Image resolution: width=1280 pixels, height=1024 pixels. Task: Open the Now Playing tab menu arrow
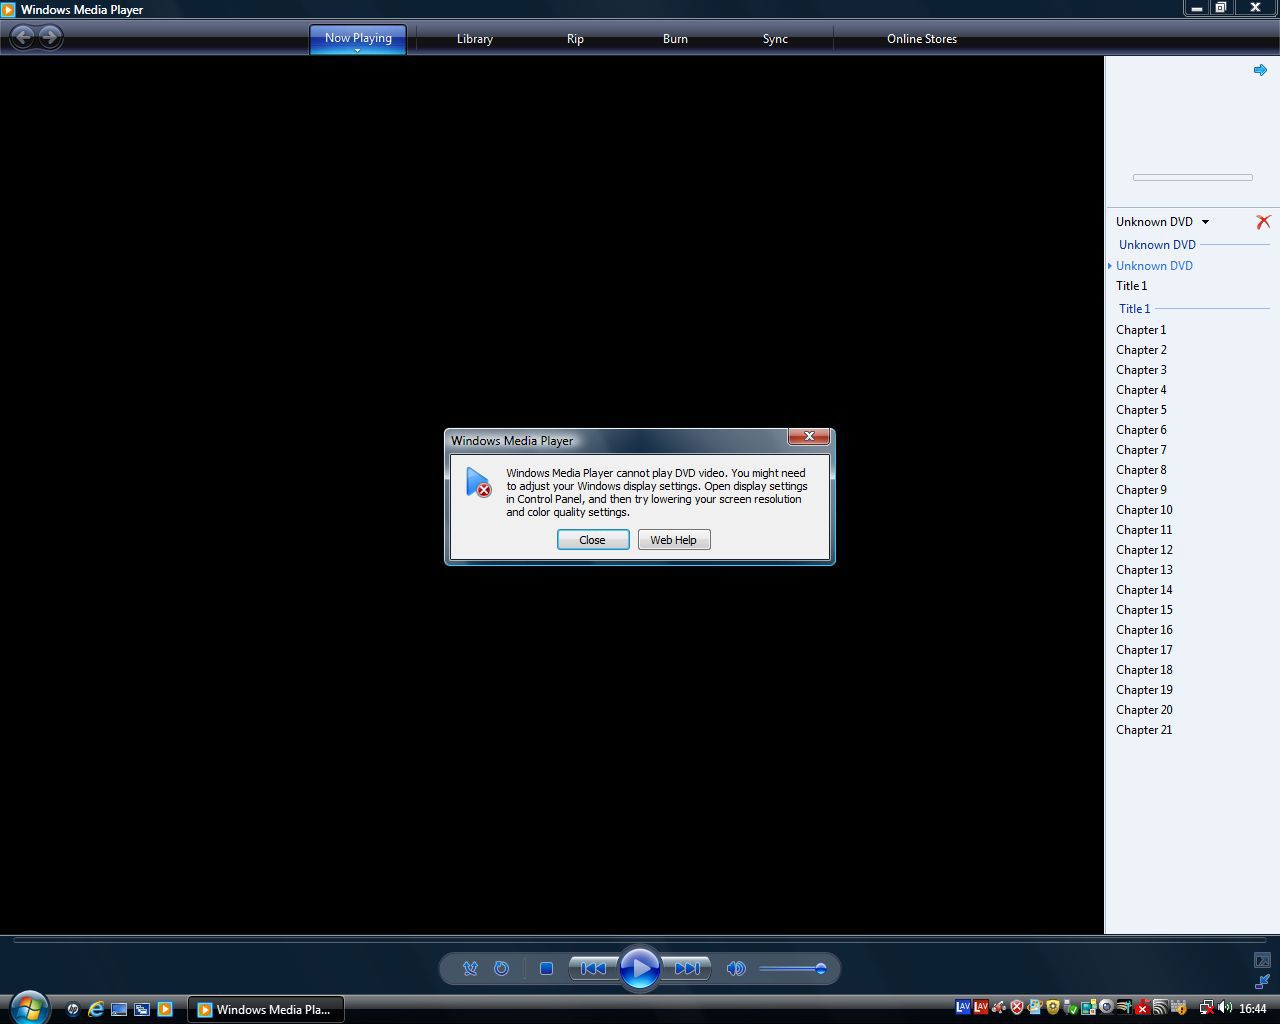coord(357,50)
